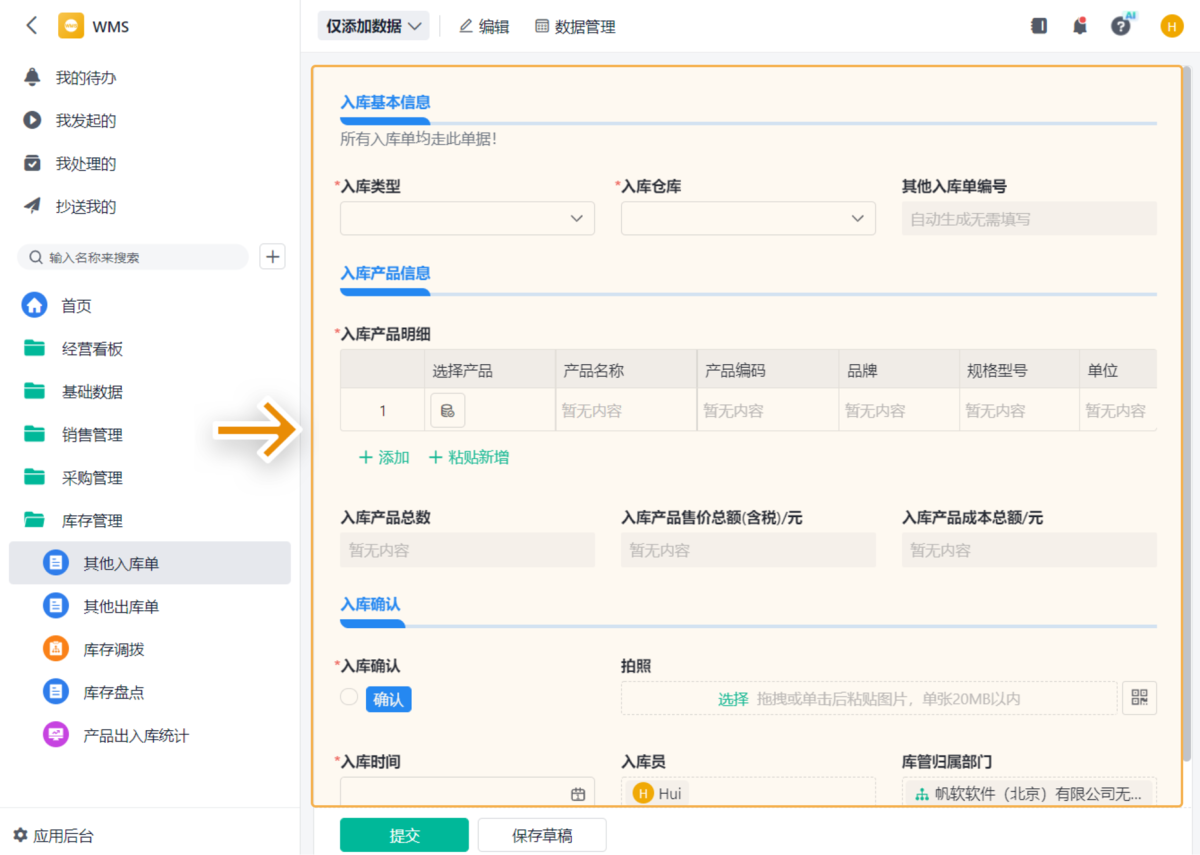Click the select product icon in row 1

point(448,410)
